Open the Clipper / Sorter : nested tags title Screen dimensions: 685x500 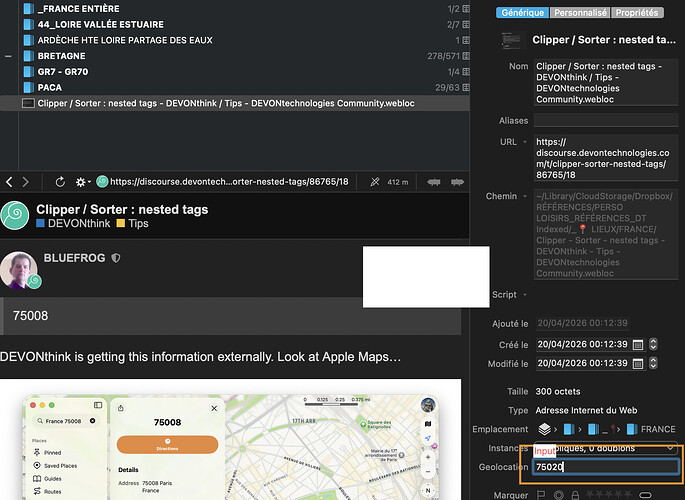pos(122,209)
